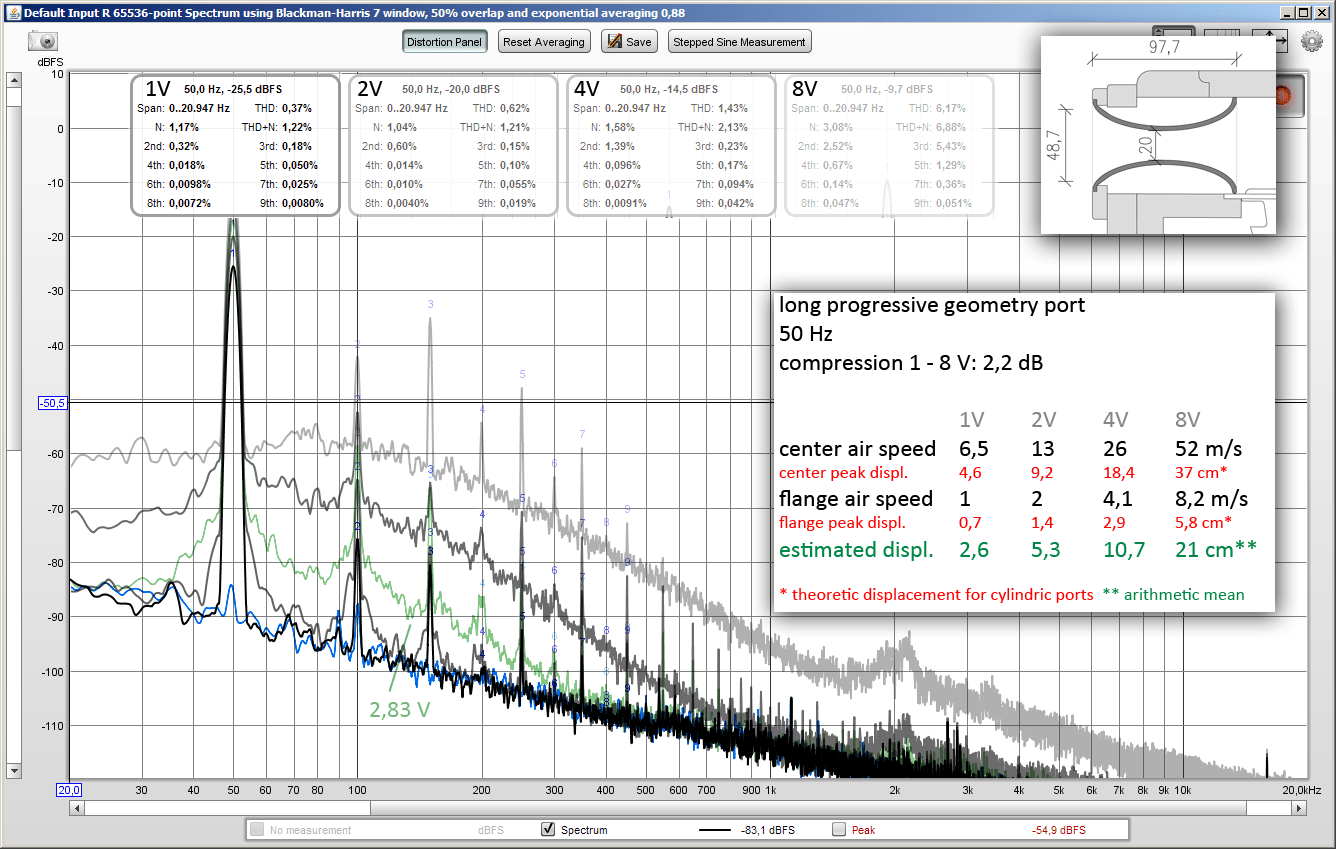
Task: Click the red record button
Action: 1289,96
